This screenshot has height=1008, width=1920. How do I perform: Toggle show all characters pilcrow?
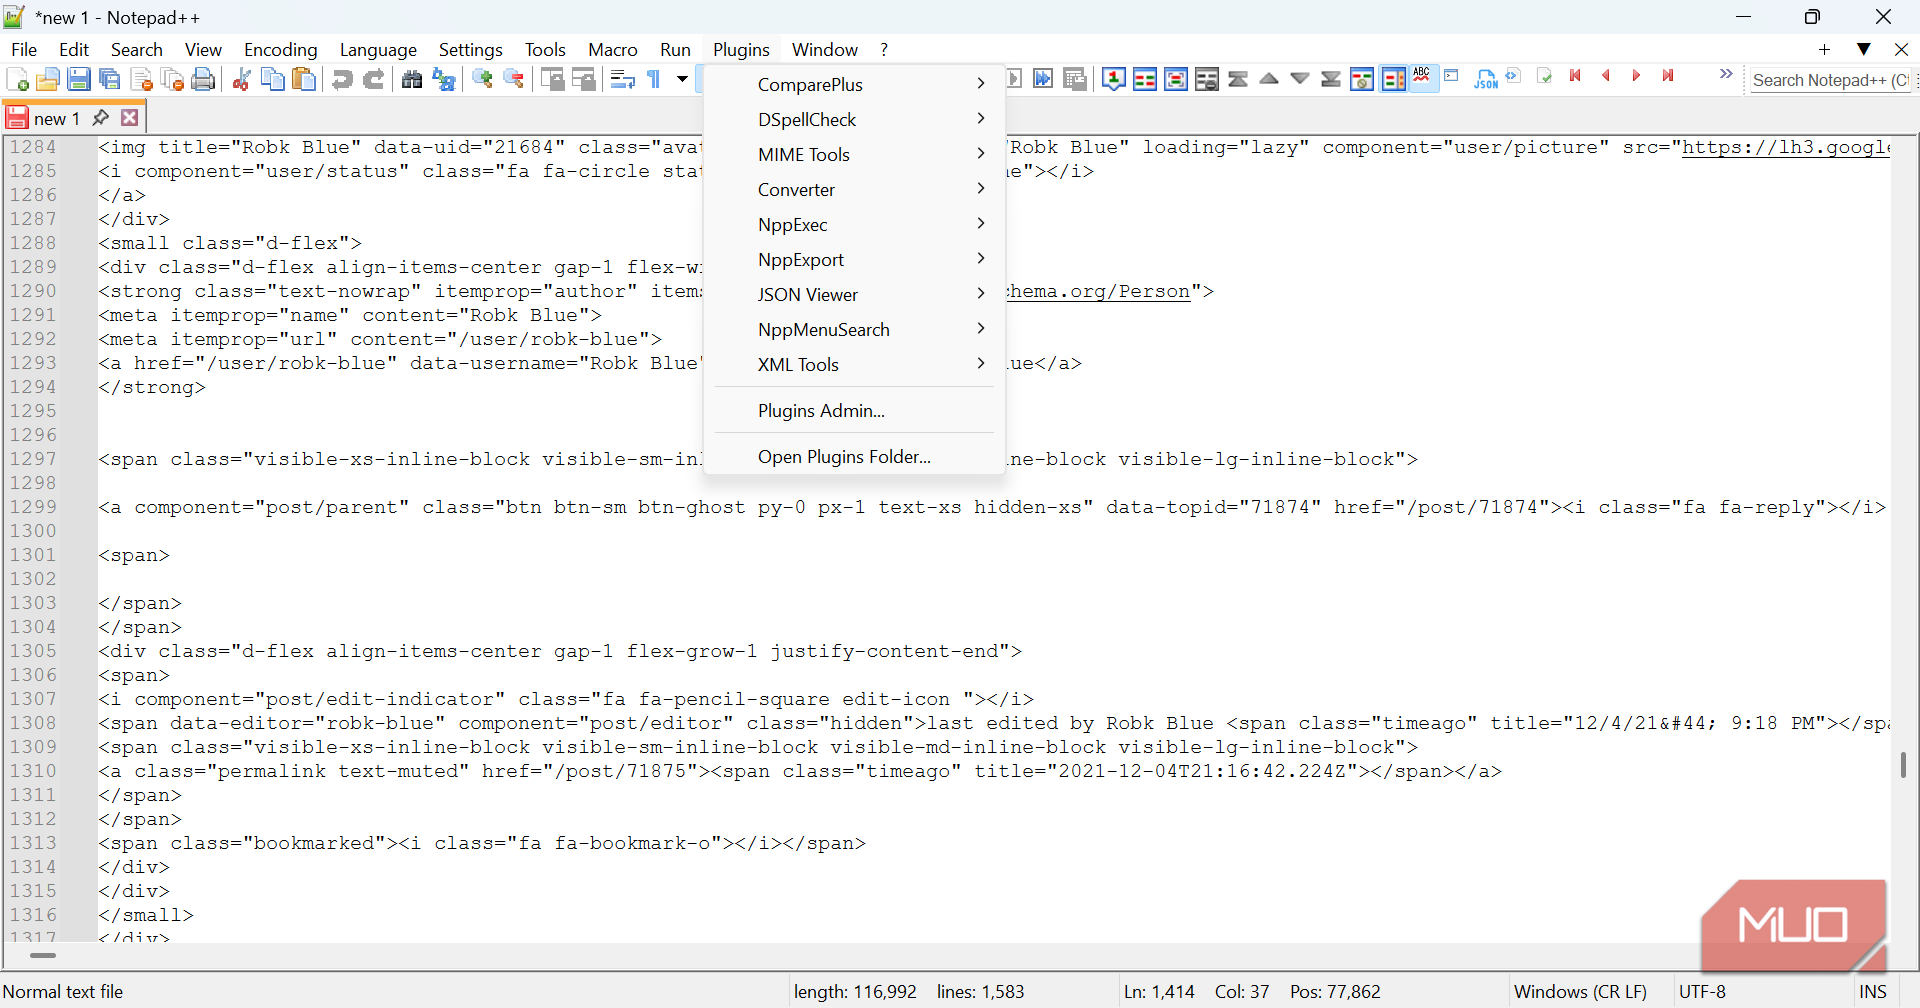654,80
